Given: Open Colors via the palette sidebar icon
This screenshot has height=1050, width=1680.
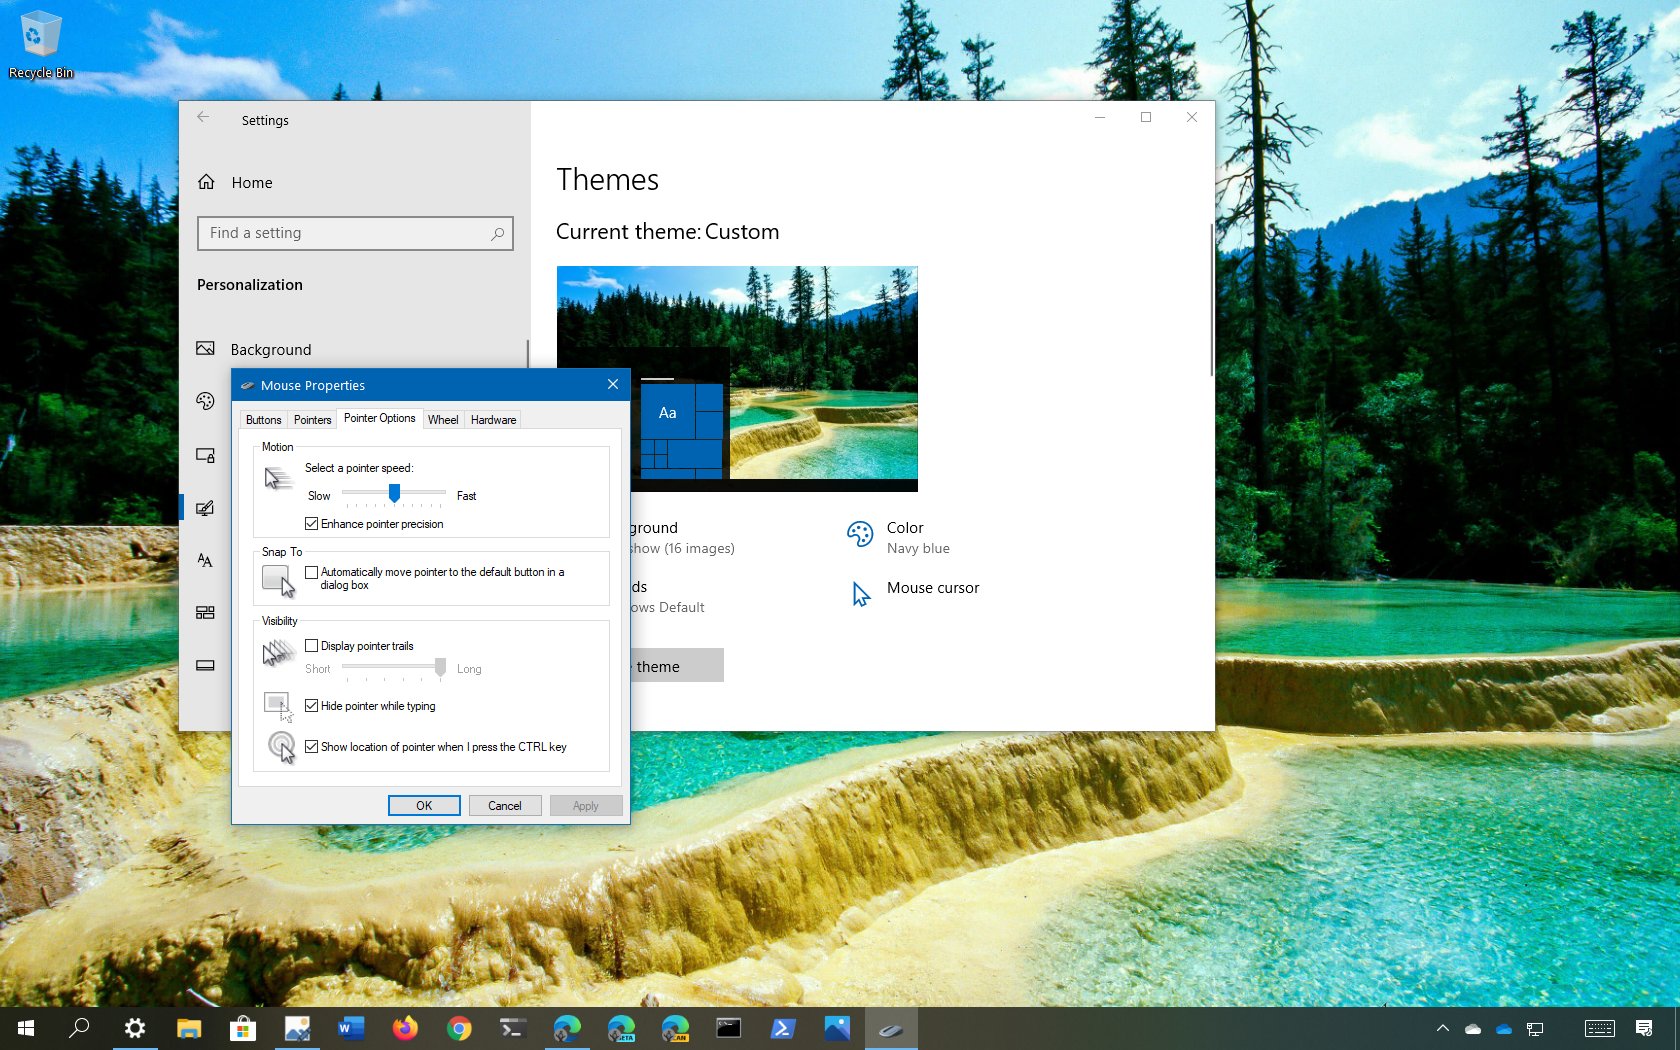Looking at the screenshot, I should pos(205,401).
